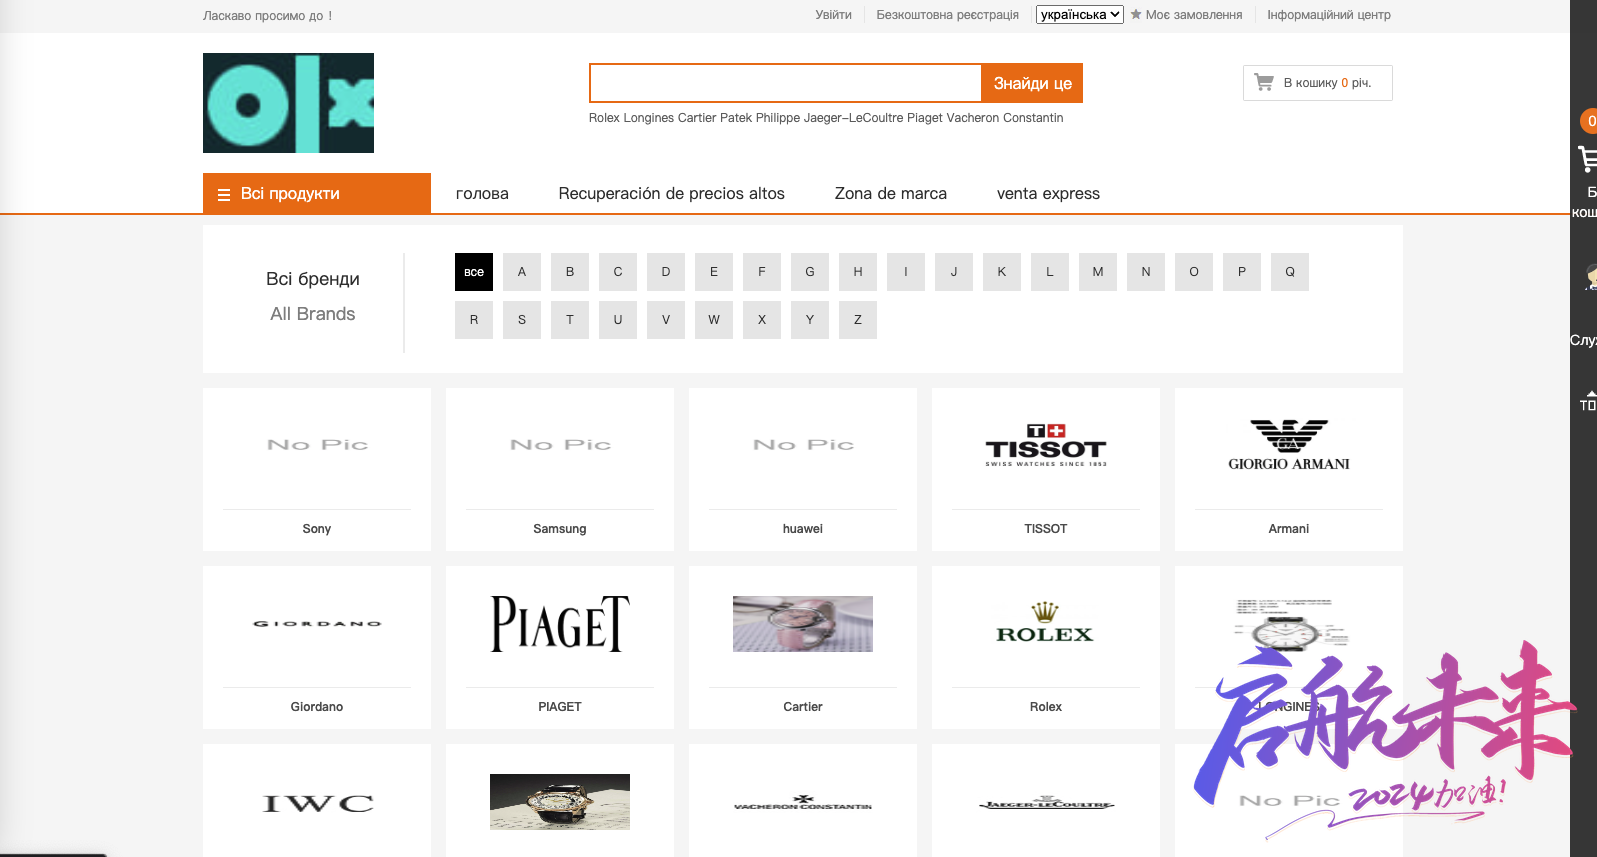Click the OLX logo
Viewport: 1597px width, 857px height.
288,103
